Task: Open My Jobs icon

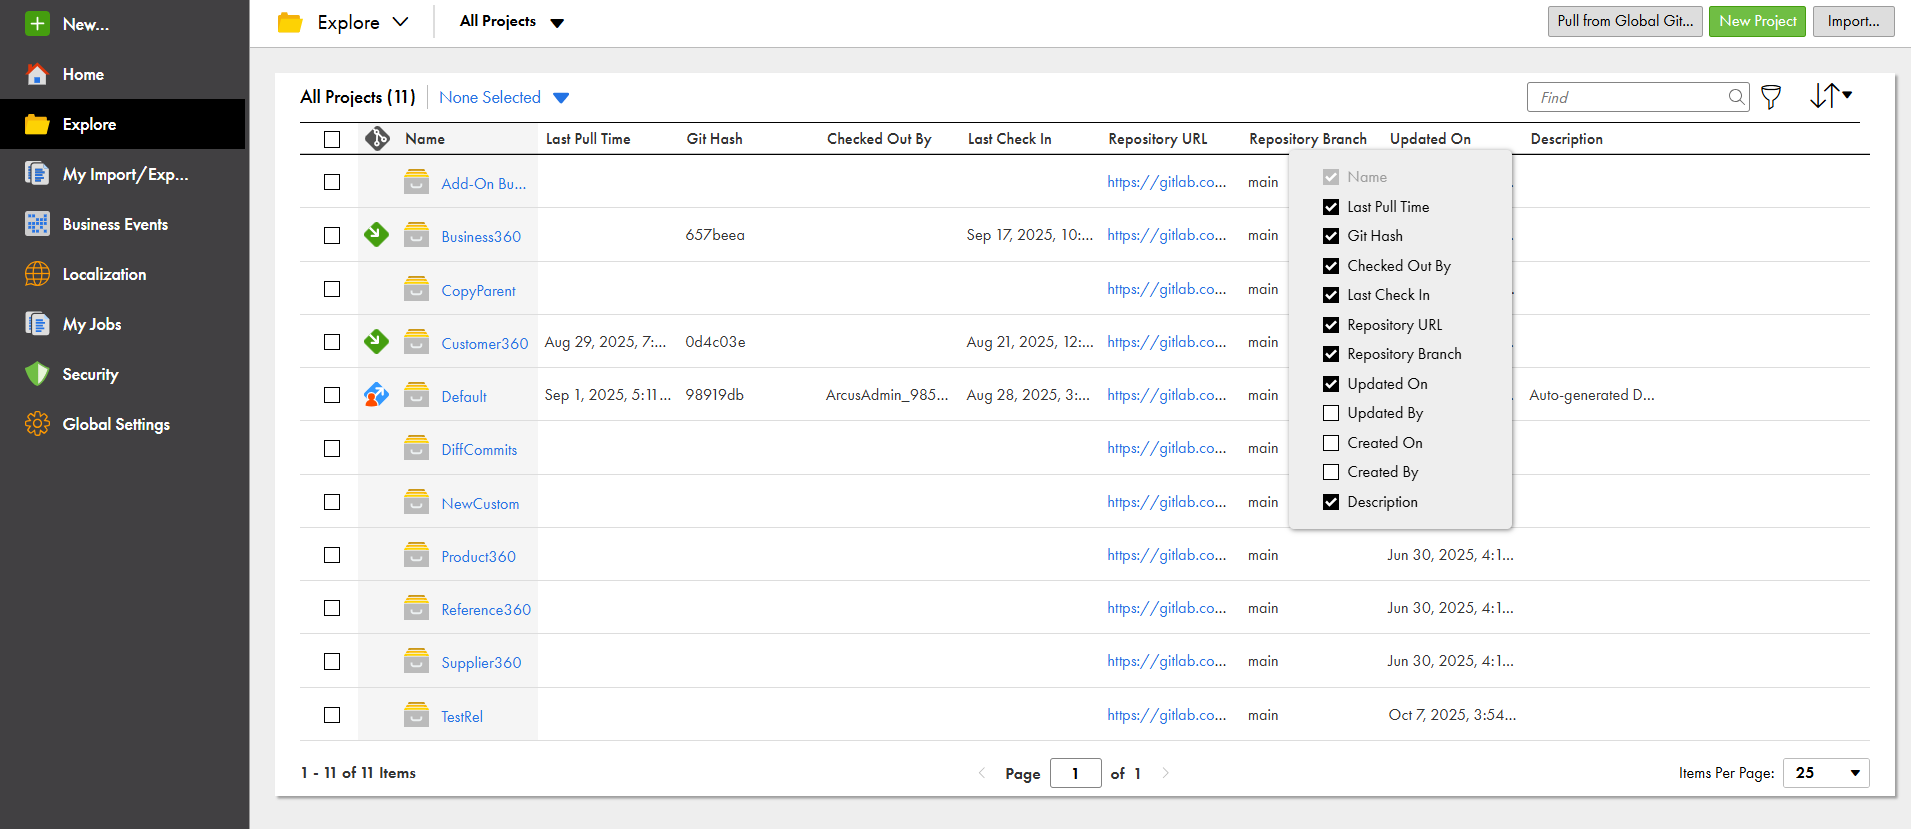Action: click(37, 324)
